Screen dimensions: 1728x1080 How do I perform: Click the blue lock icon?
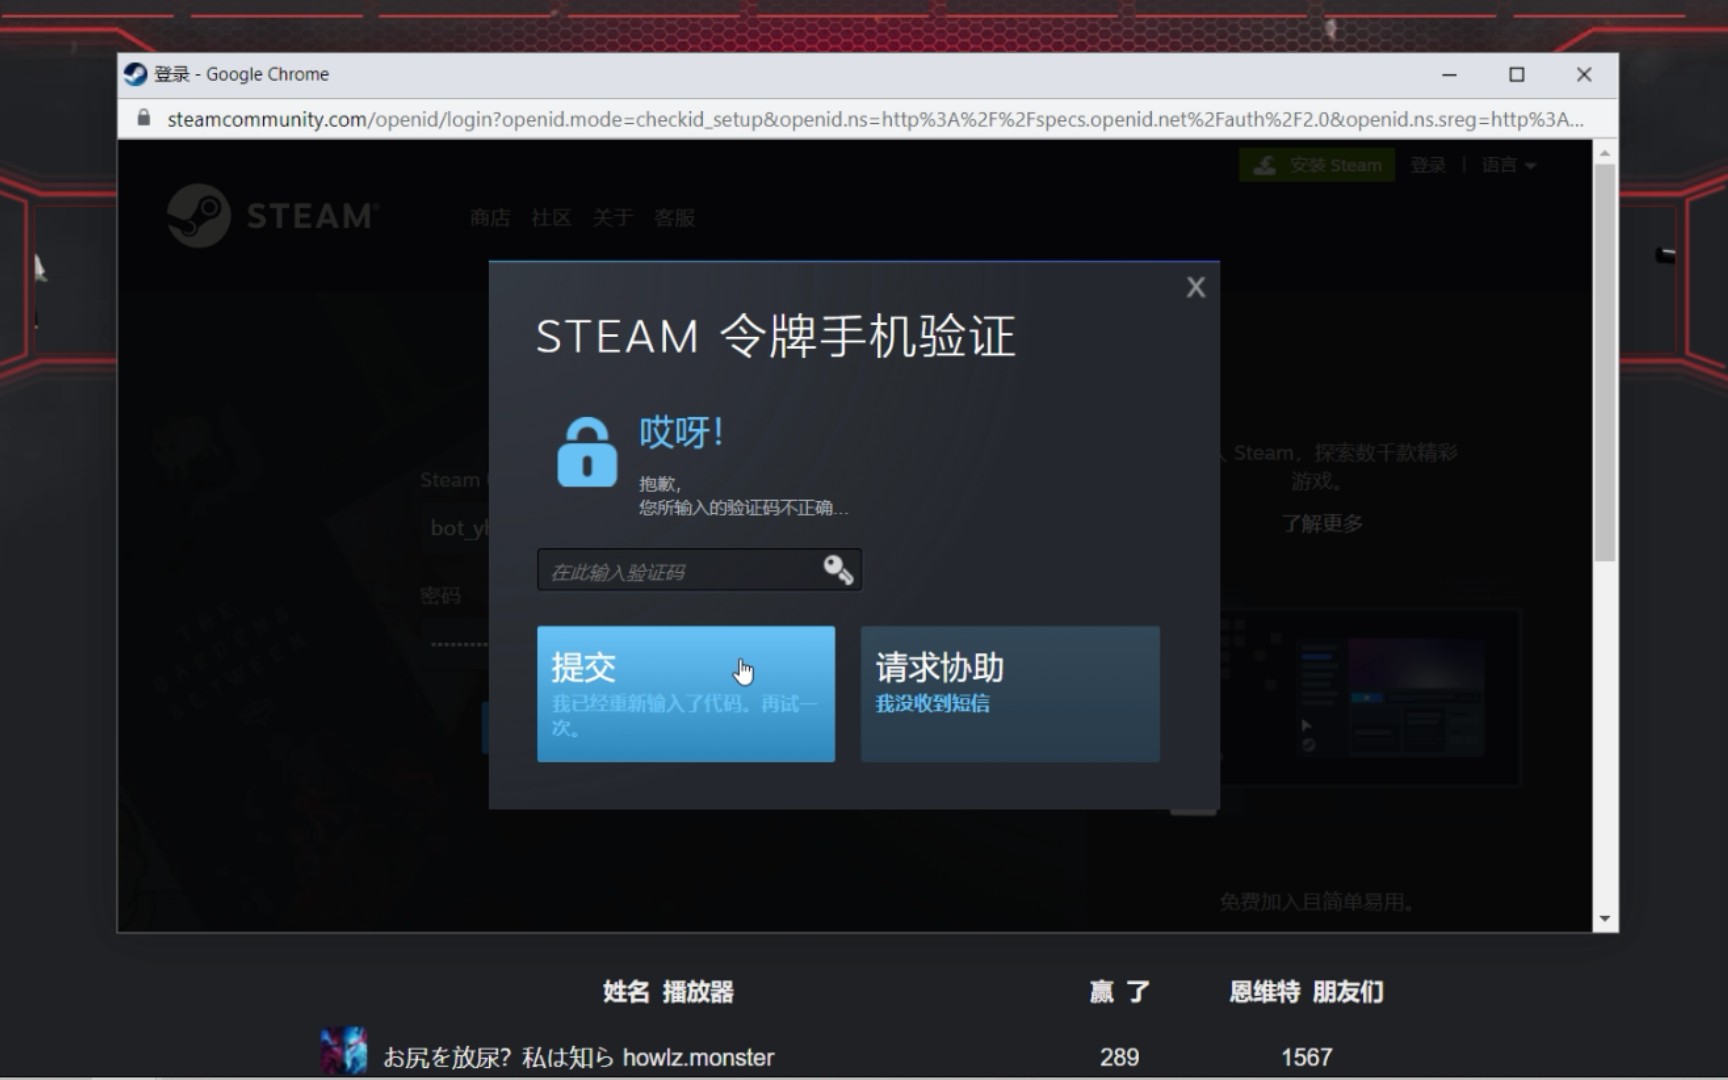[586, 452]
